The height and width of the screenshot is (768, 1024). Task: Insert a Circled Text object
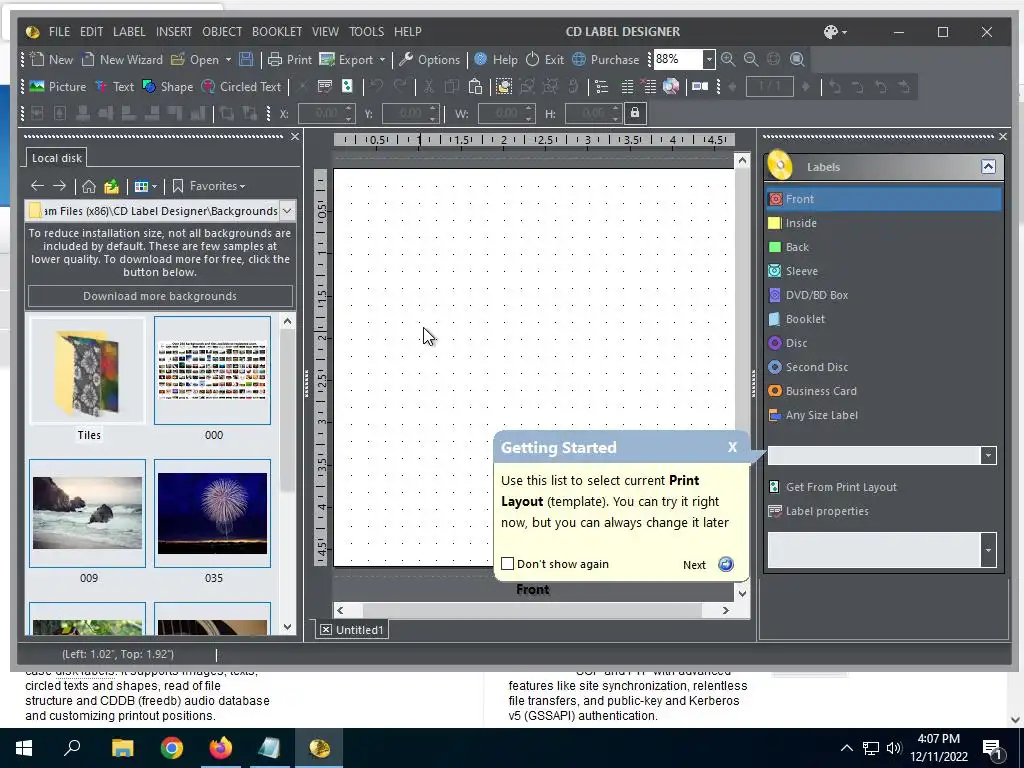(x=241, y=86)
